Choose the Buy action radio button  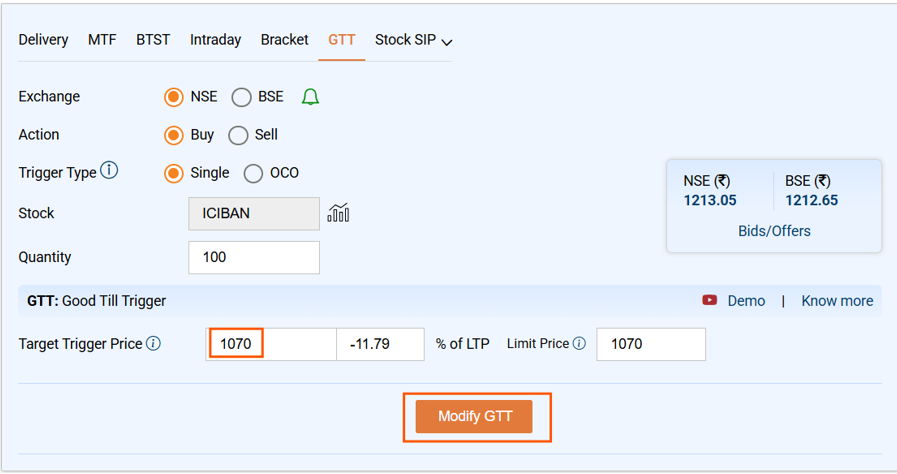click(x=174, y=135)
